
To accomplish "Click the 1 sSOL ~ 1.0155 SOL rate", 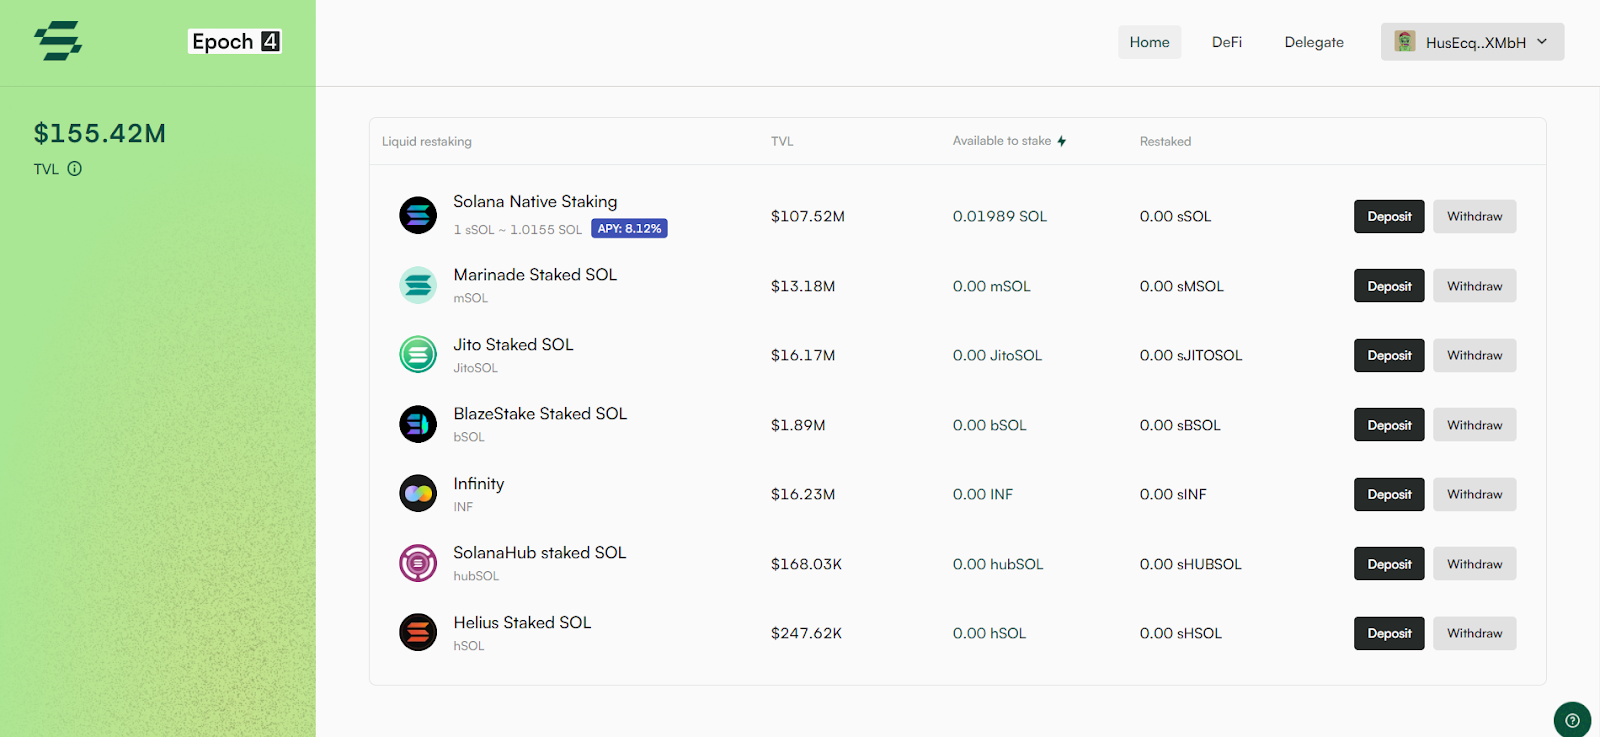I will pos(517,229).
